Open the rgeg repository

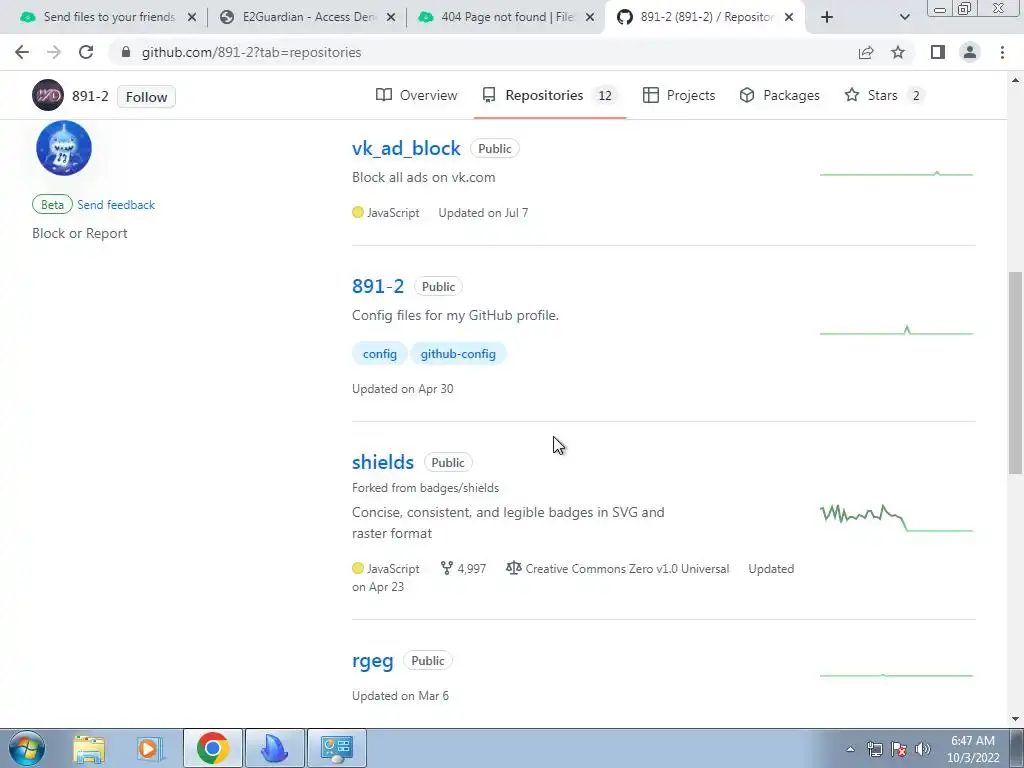pos(373,661)
